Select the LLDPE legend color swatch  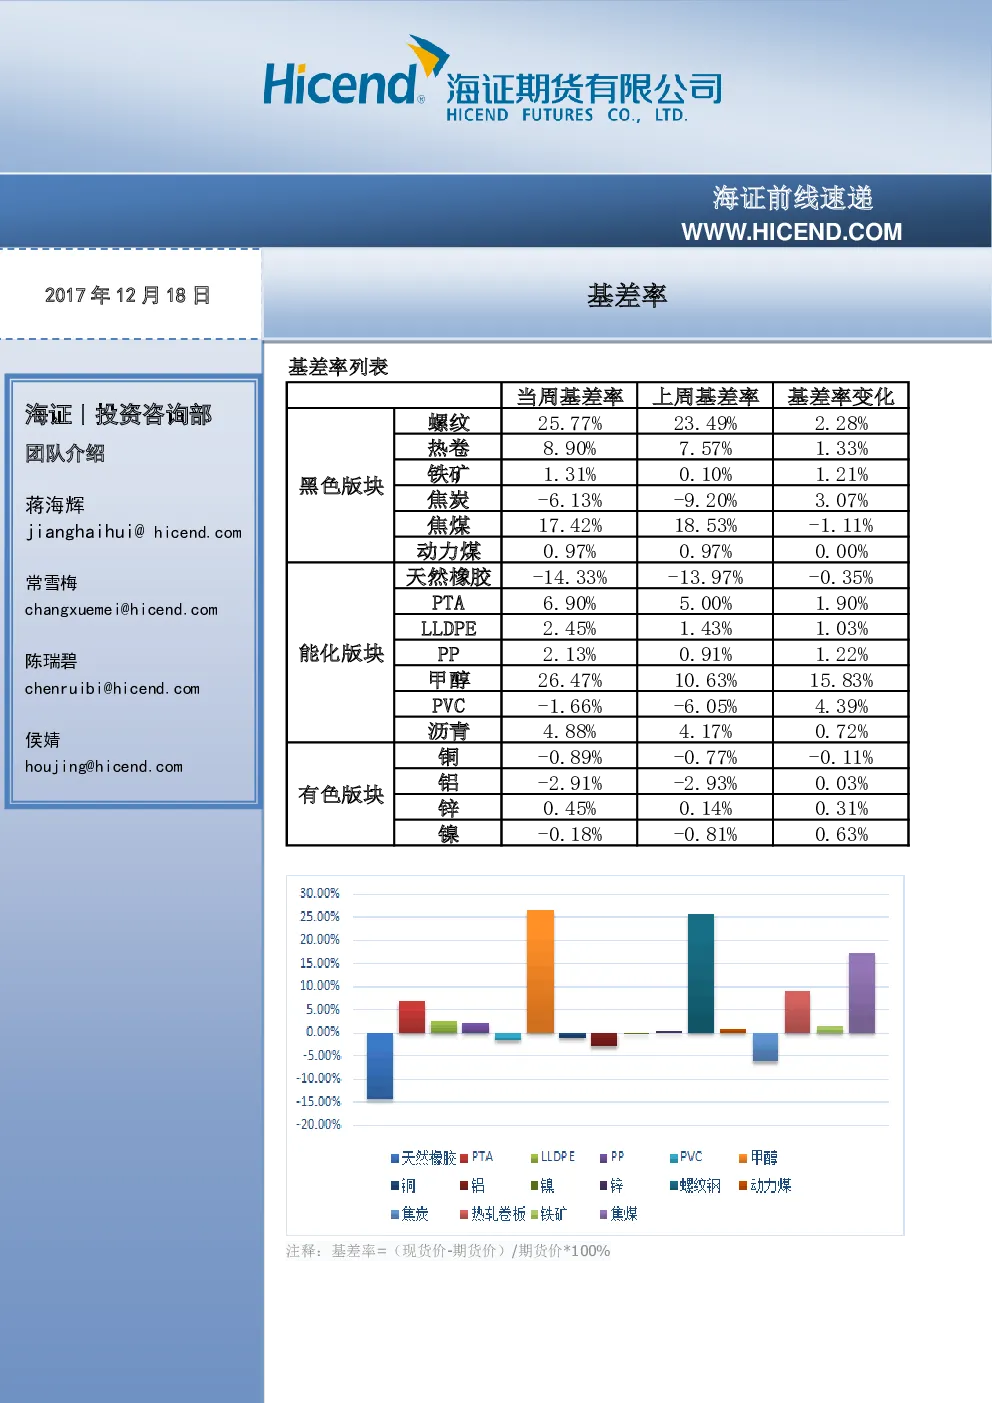click(534, 1158)
